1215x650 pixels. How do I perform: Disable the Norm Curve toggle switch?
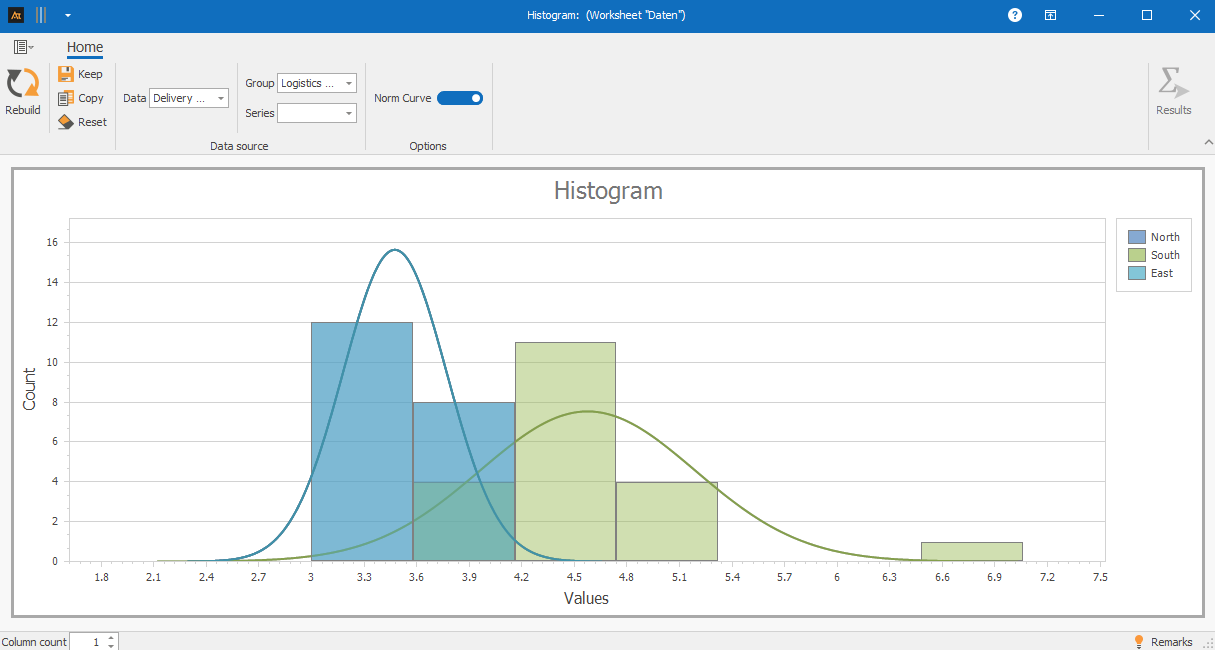[x=460, y=98]
